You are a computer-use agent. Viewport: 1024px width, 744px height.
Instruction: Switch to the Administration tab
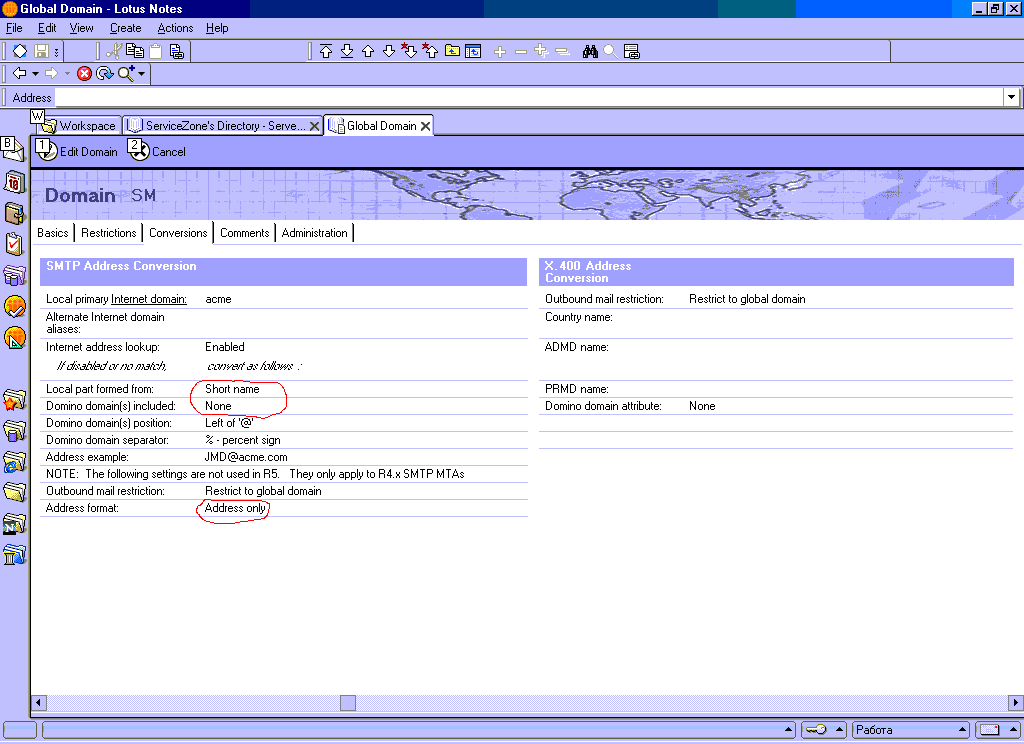pos(314,233)
